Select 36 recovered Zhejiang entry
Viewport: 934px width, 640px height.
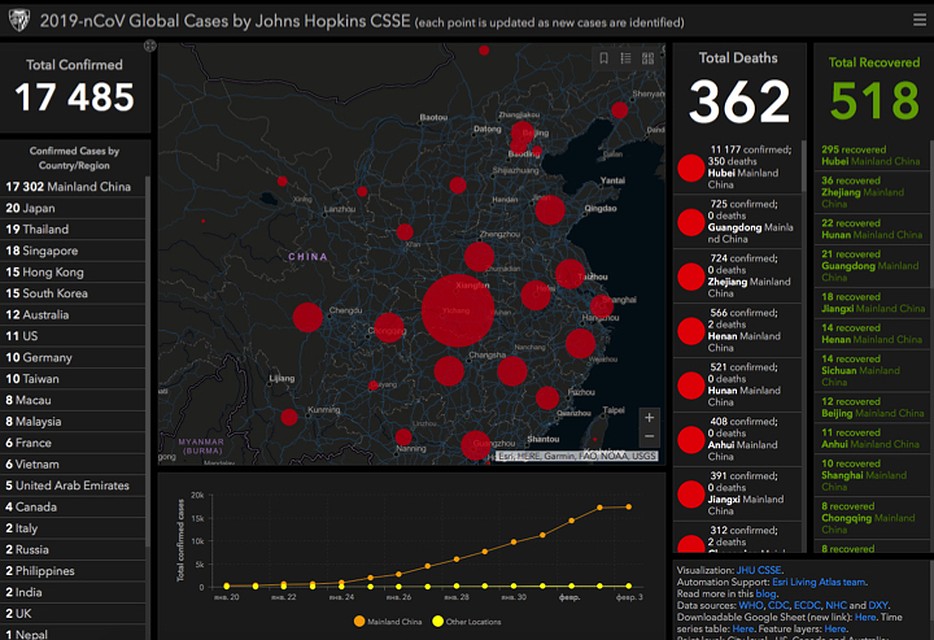pyautogui.click(x=871, y=192)
